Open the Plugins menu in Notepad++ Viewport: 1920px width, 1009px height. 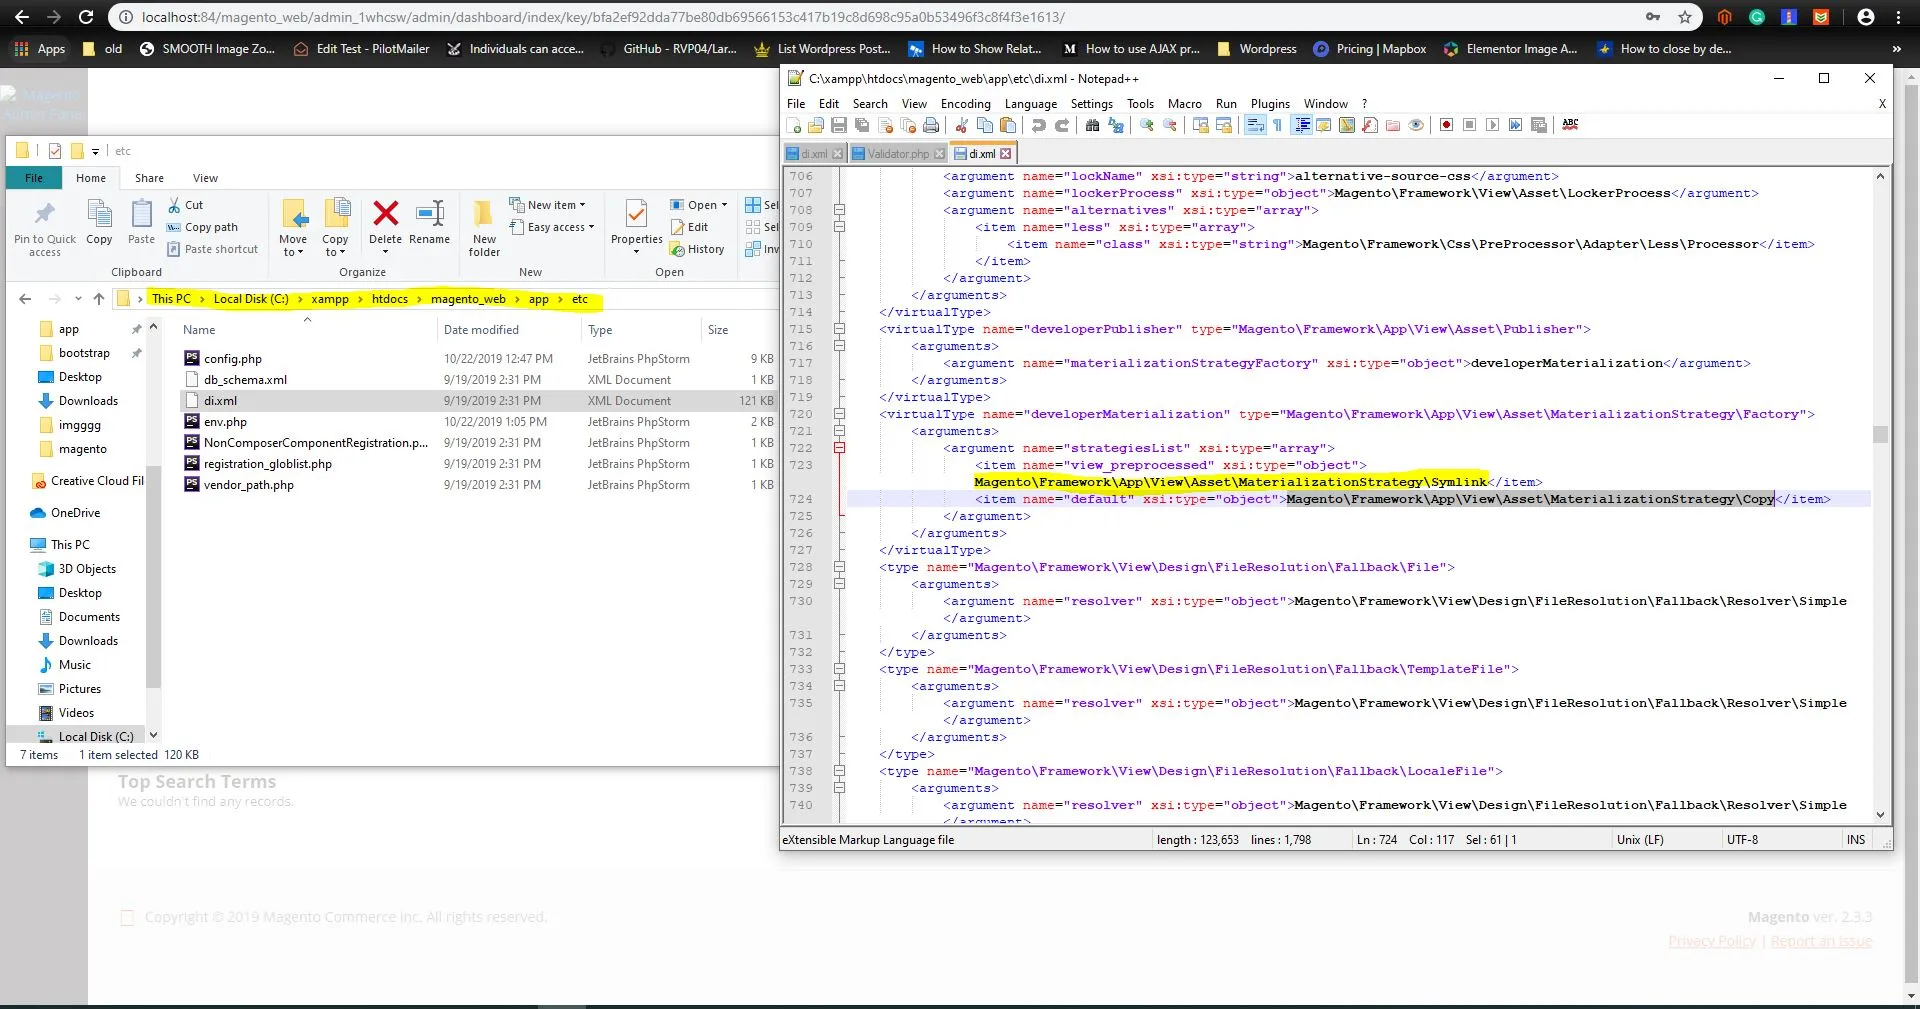pyautogui.click(x=1270, y=104)
